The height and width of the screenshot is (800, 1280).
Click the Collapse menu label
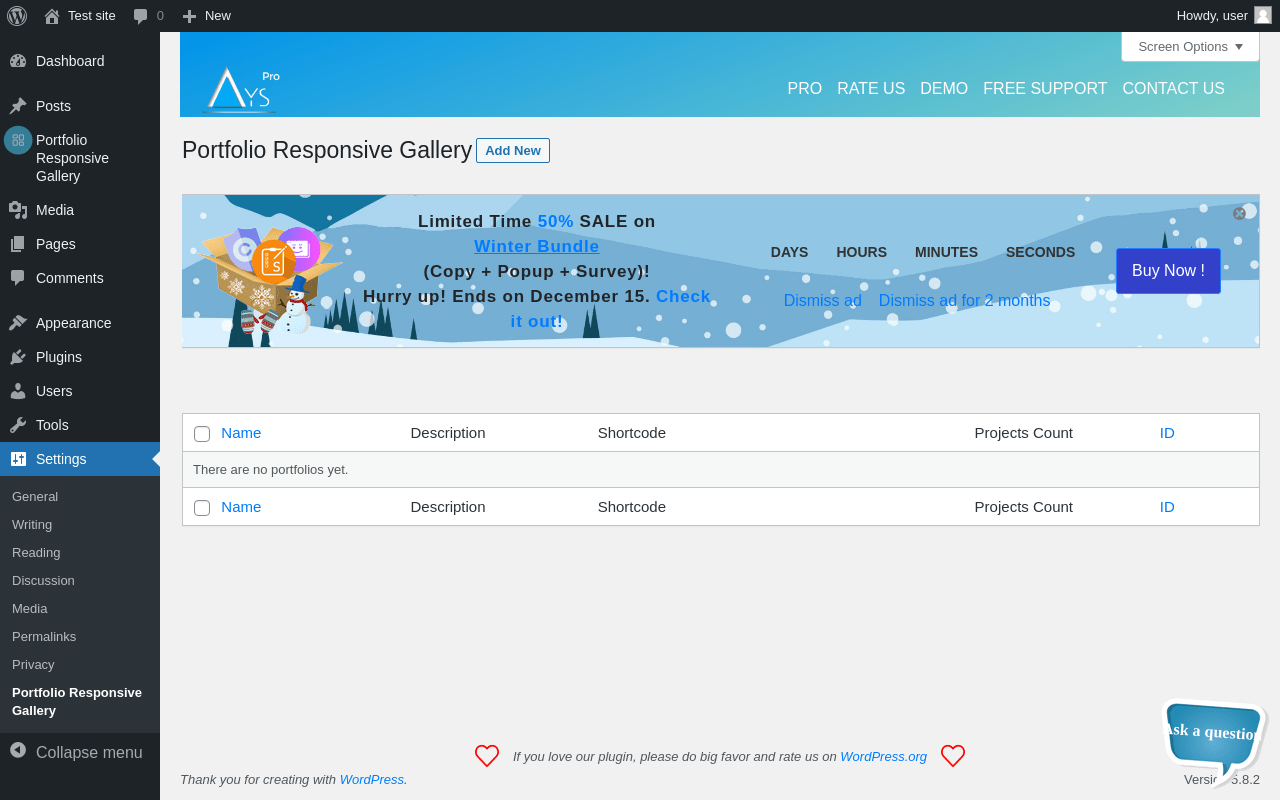click(89, 752)
